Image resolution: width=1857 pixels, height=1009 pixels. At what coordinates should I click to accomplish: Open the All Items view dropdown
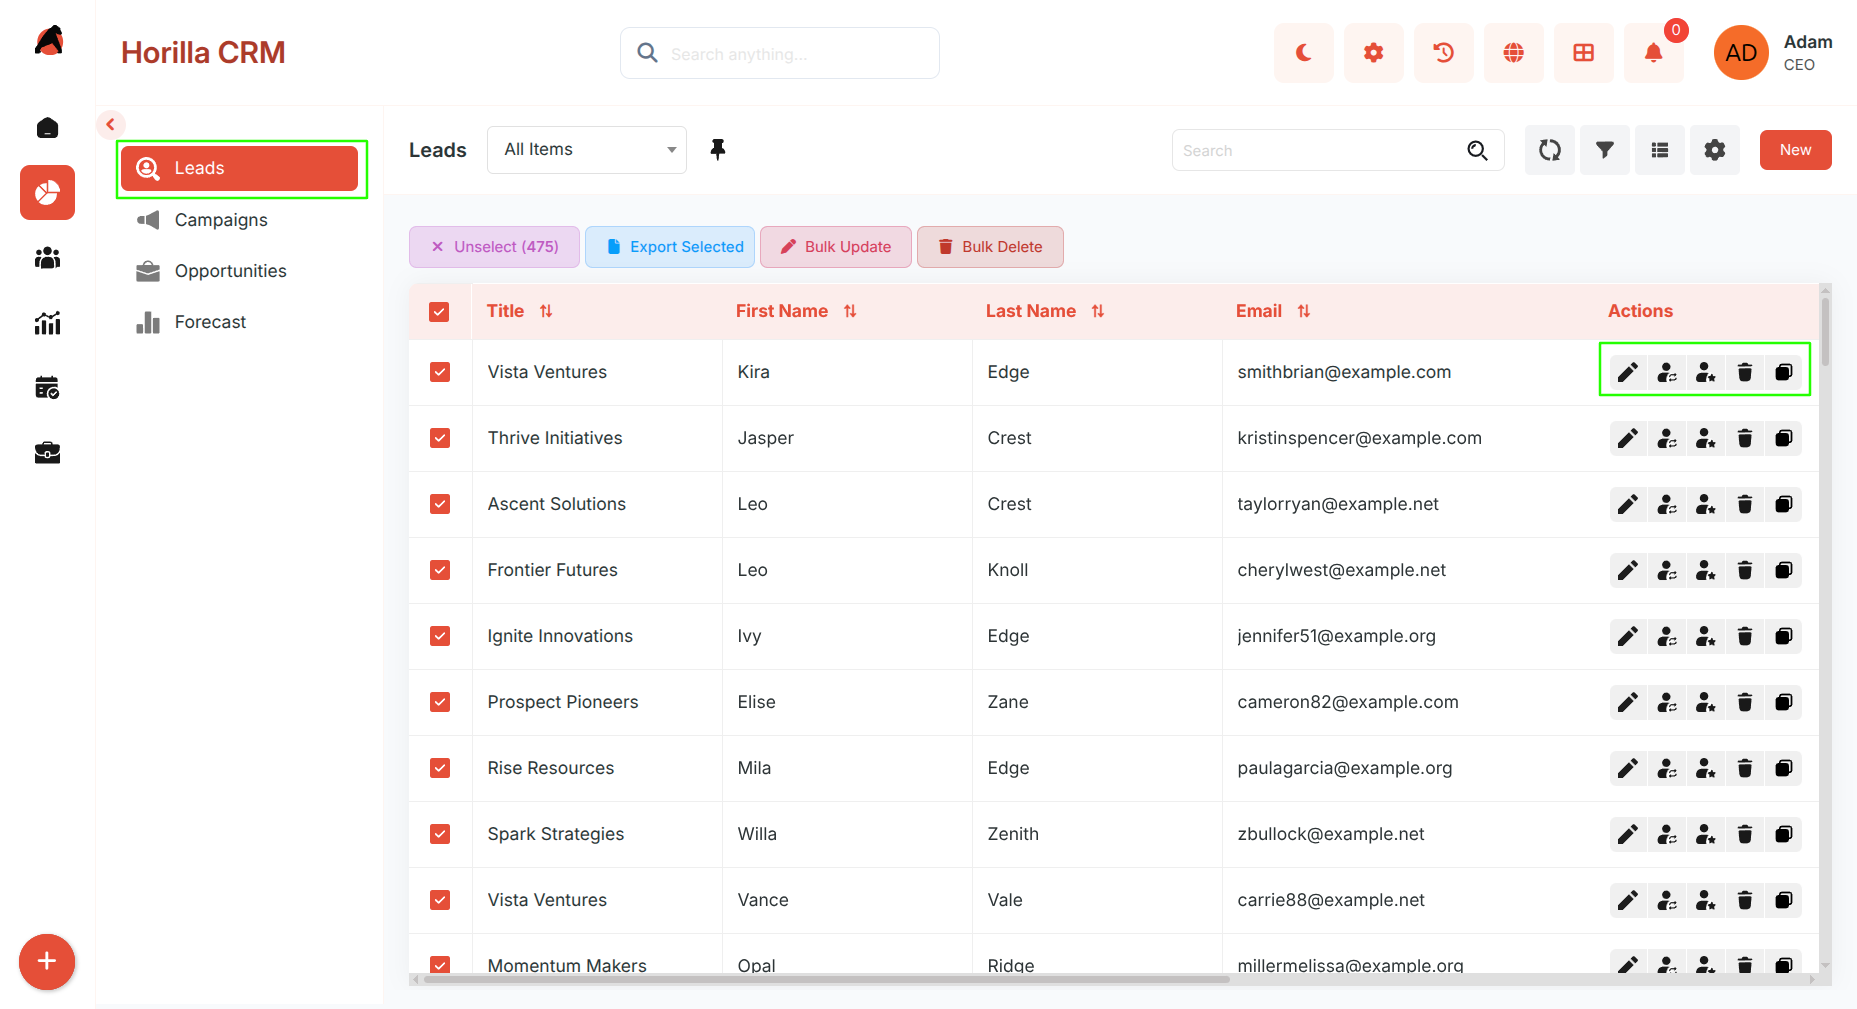click(x=587, y=150)
